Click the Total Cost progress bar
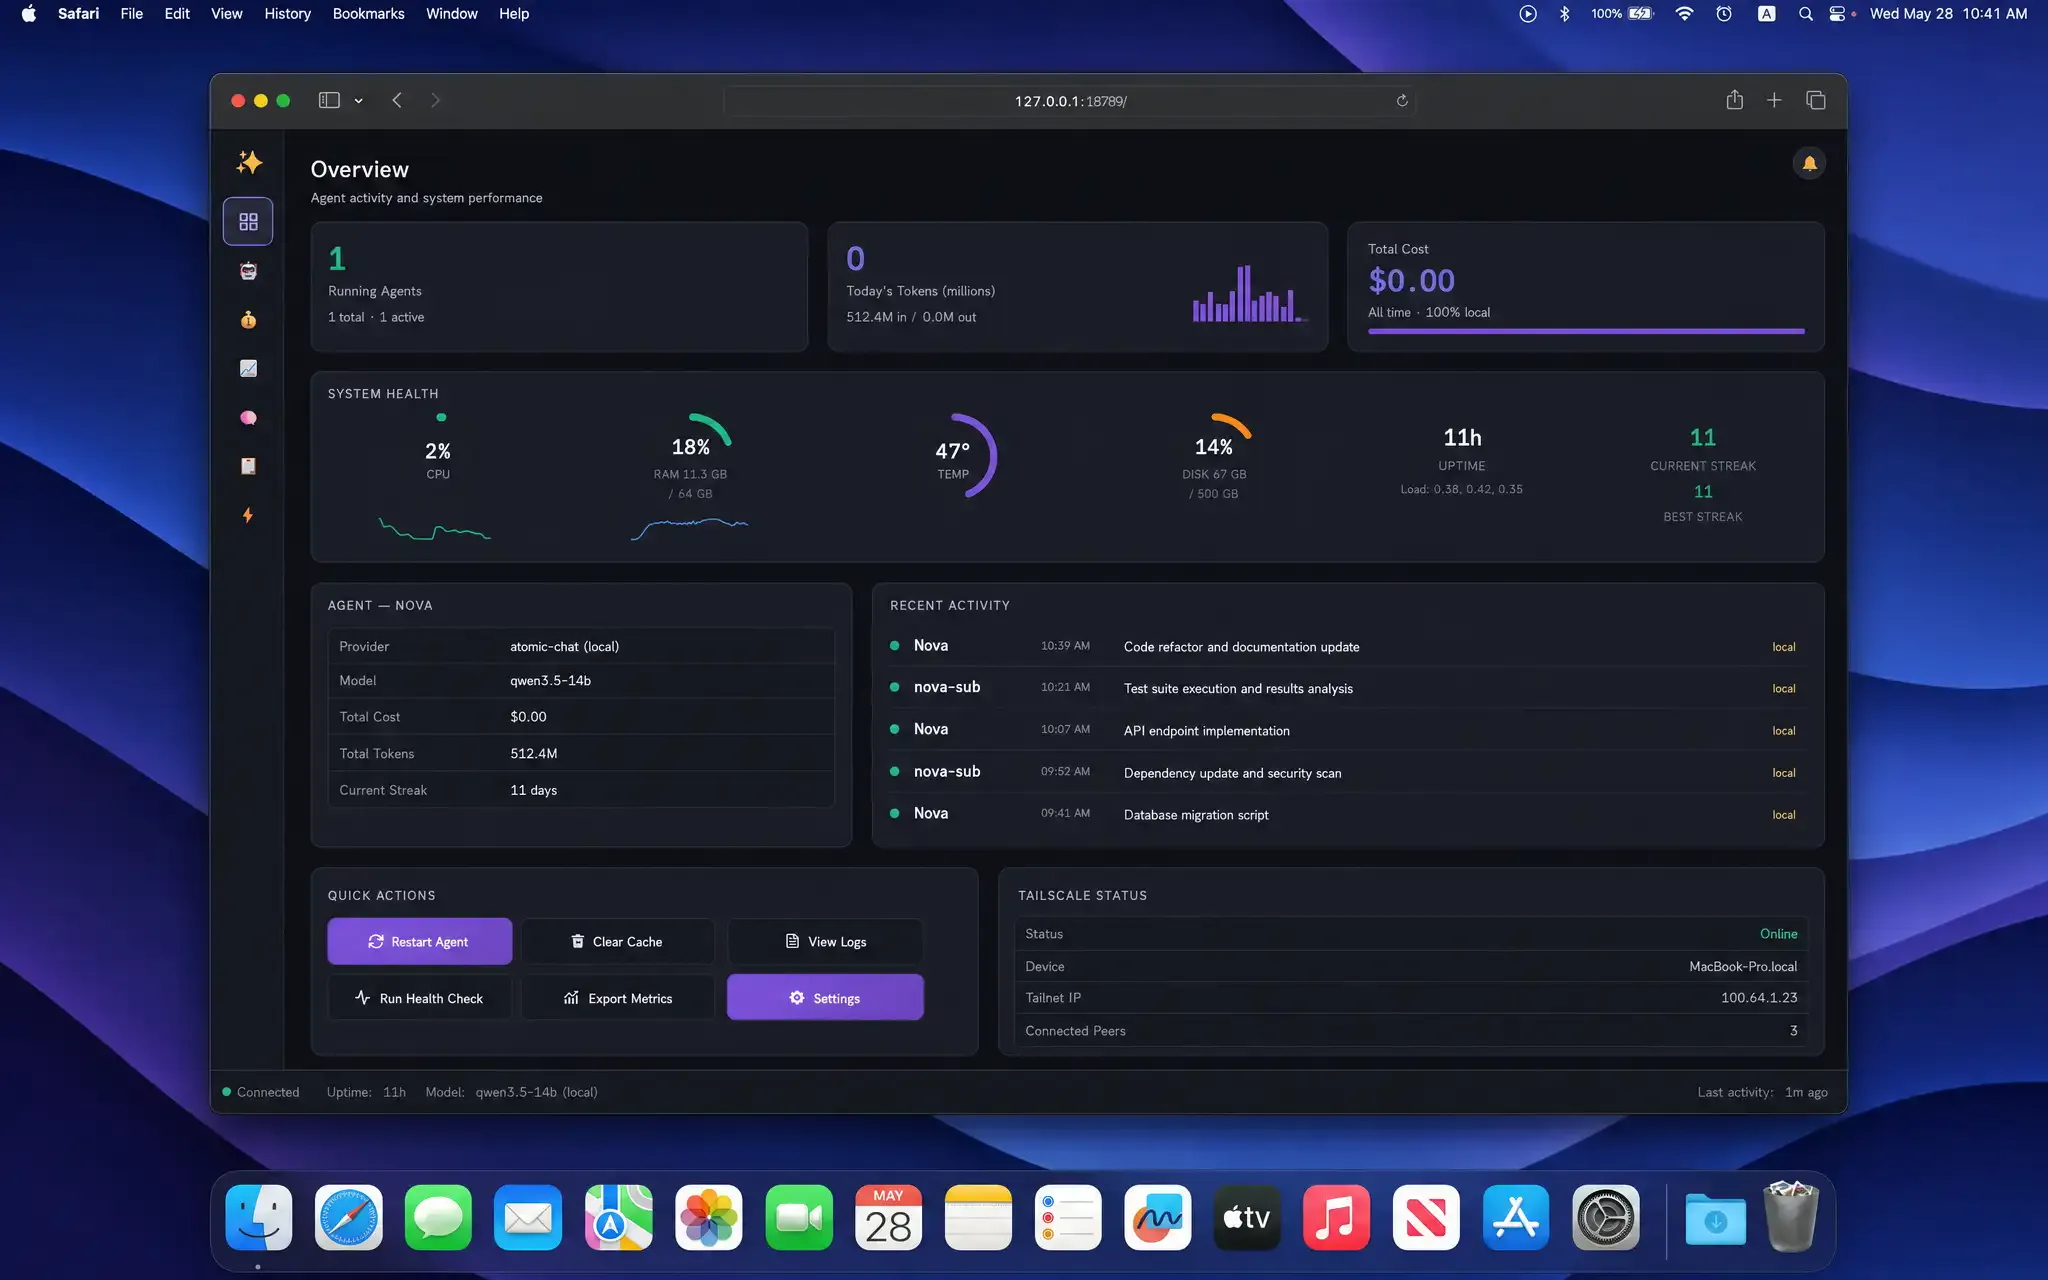 pyautogui.click(x=1586, y=331)
